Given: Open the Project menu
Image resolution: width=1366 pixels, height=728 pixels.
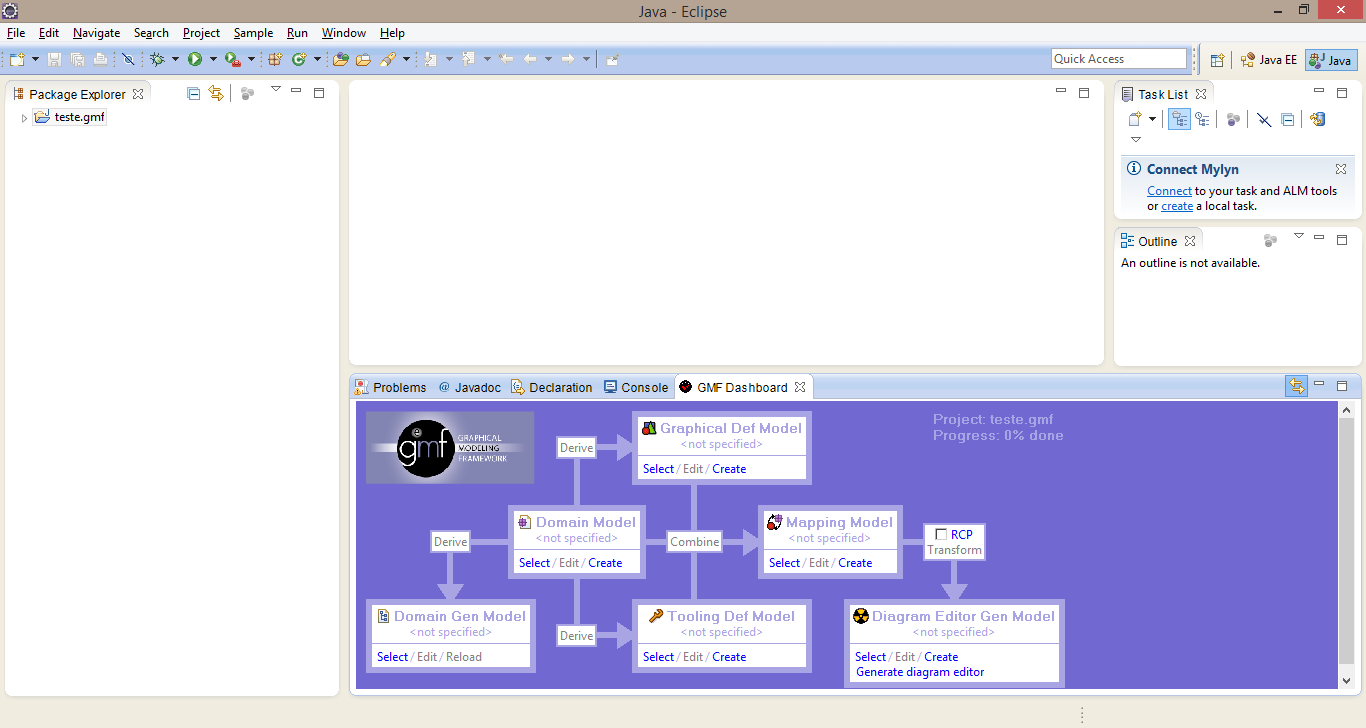Looking at the screenshot, I should pos(201,33).
